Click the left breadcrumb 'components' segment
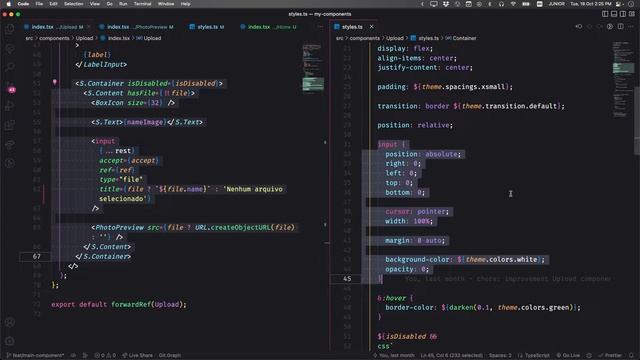640x360 pixels. (54, 38)
